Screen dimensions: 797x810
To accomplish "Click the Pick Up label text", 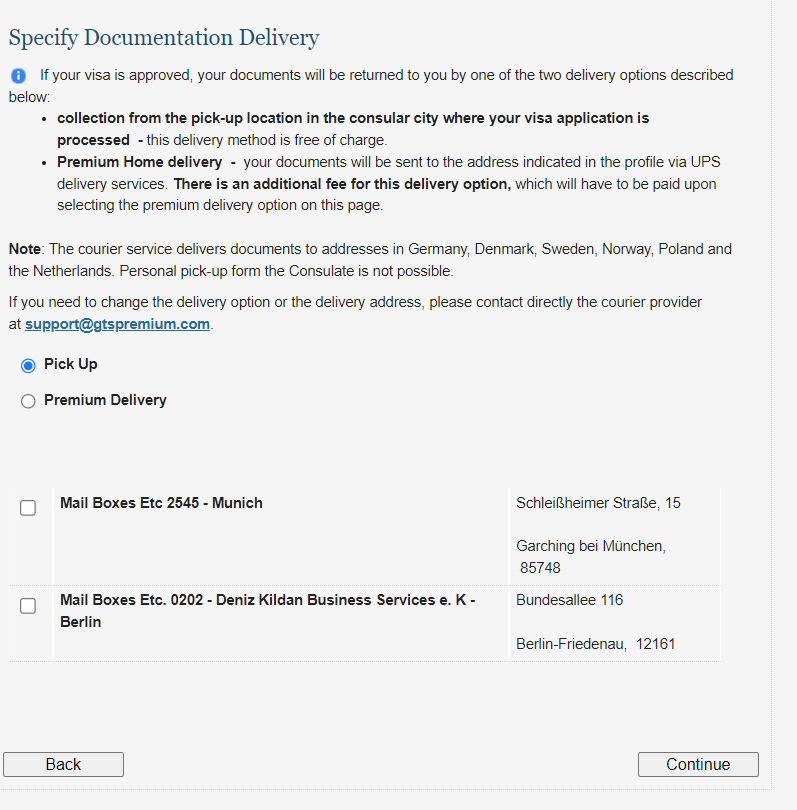I will point(71,364).
